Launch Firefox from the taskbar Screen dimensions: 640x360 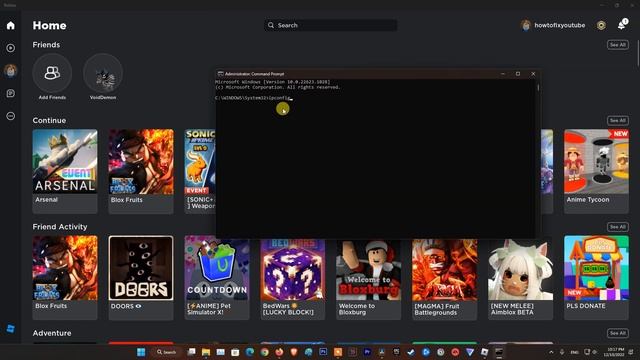[279, 352]
